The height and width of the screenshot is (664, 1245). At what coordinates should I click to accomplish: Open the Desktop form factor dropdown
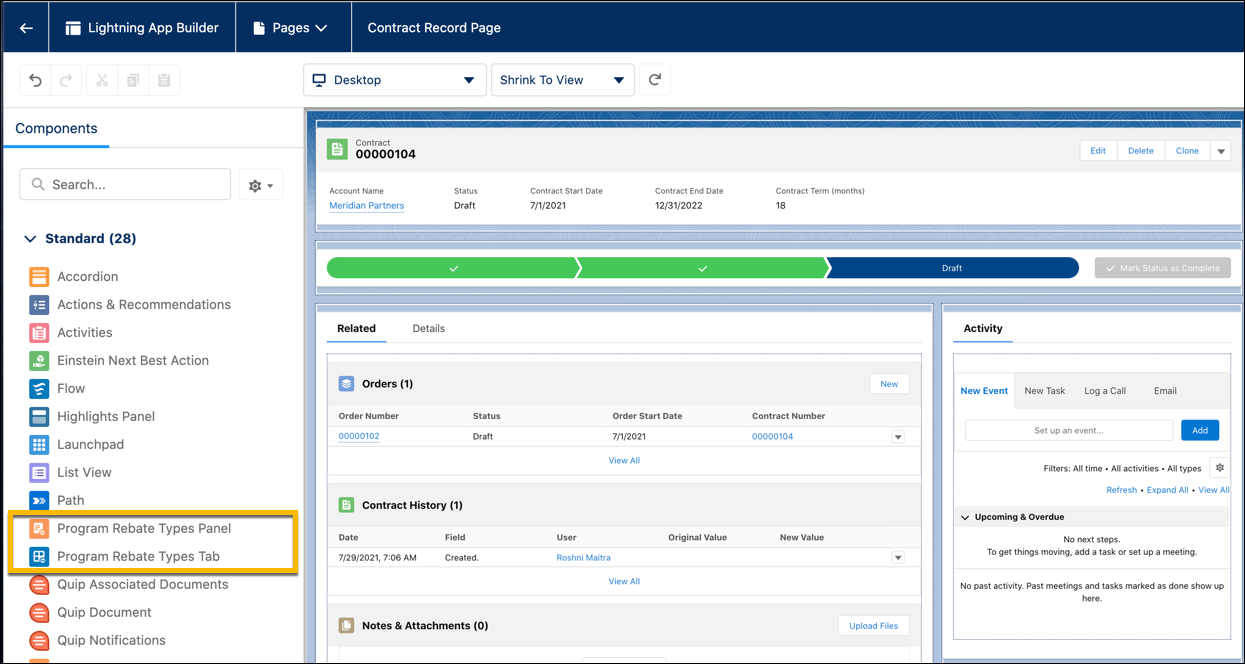coord(394,79)
